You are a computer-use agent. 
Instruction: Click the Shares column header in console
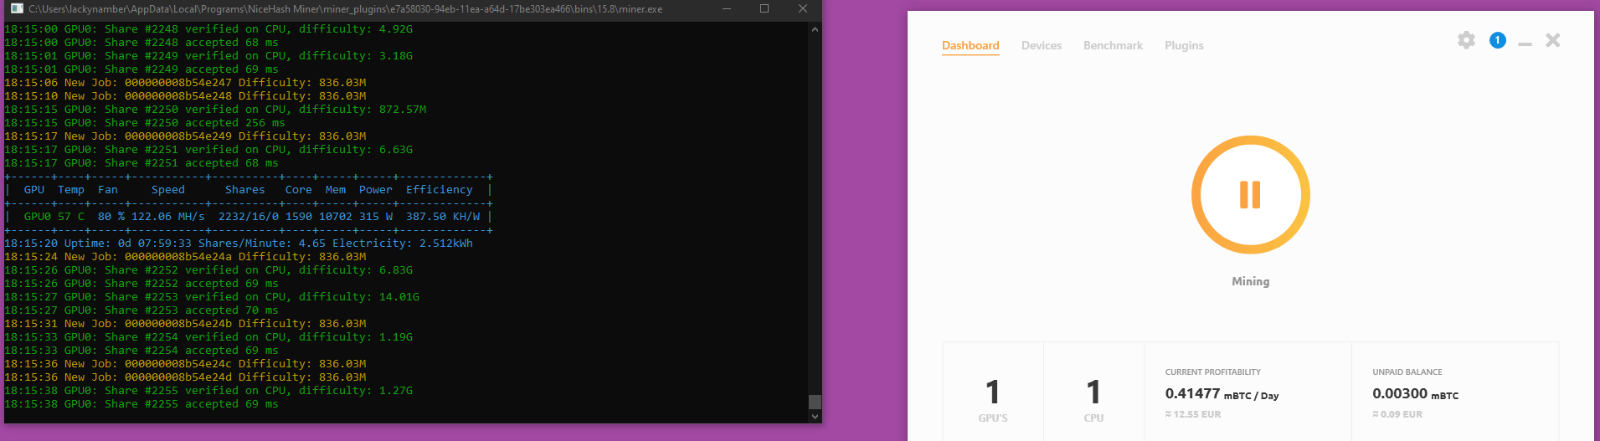(x=245, y=190)
